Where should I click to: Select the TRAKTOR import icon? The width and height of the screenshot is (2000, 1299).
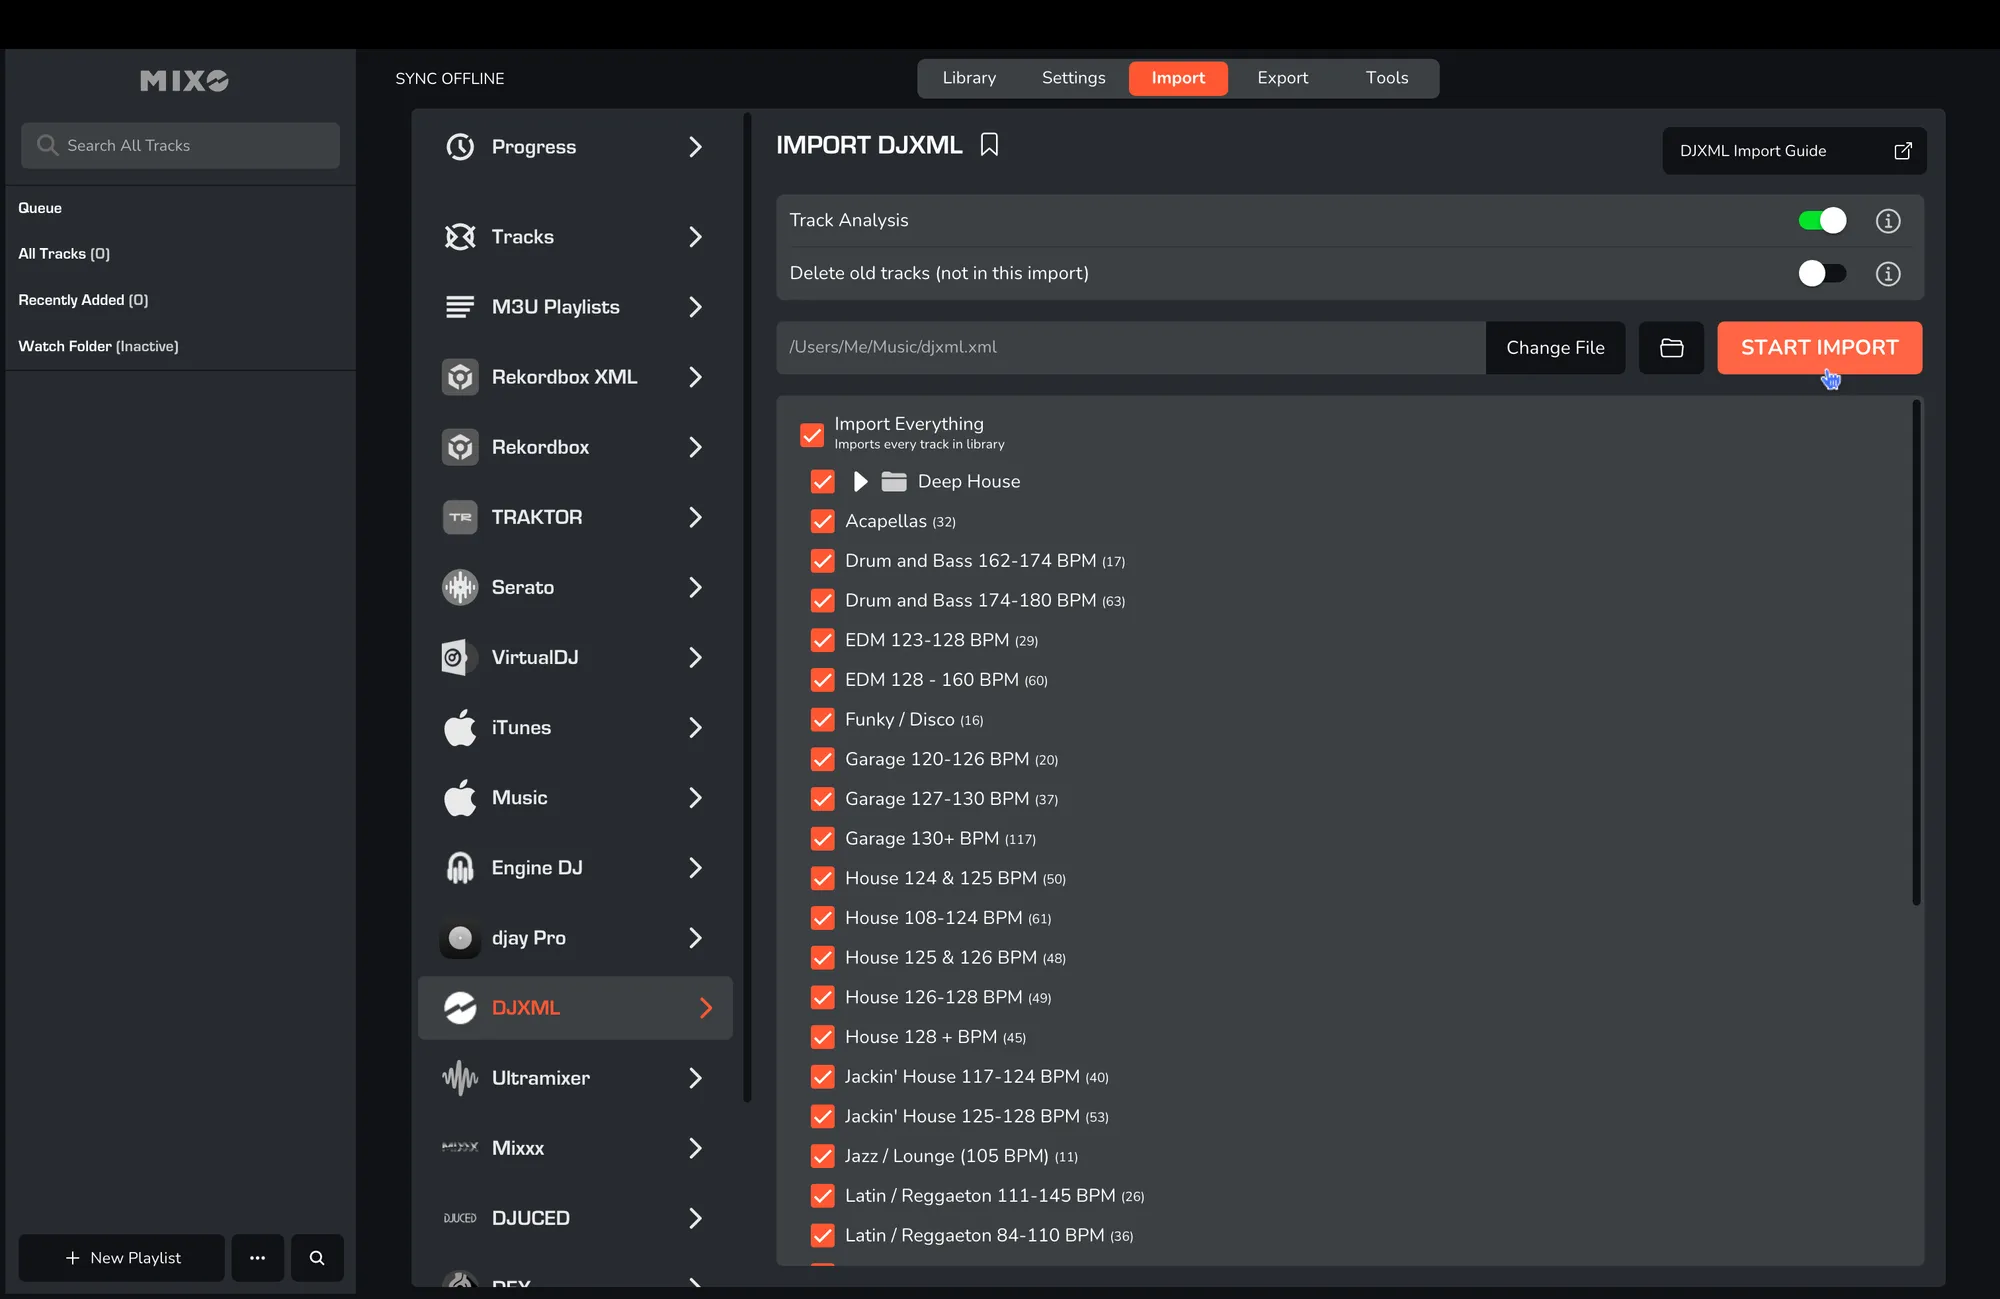tap(460, 517)
